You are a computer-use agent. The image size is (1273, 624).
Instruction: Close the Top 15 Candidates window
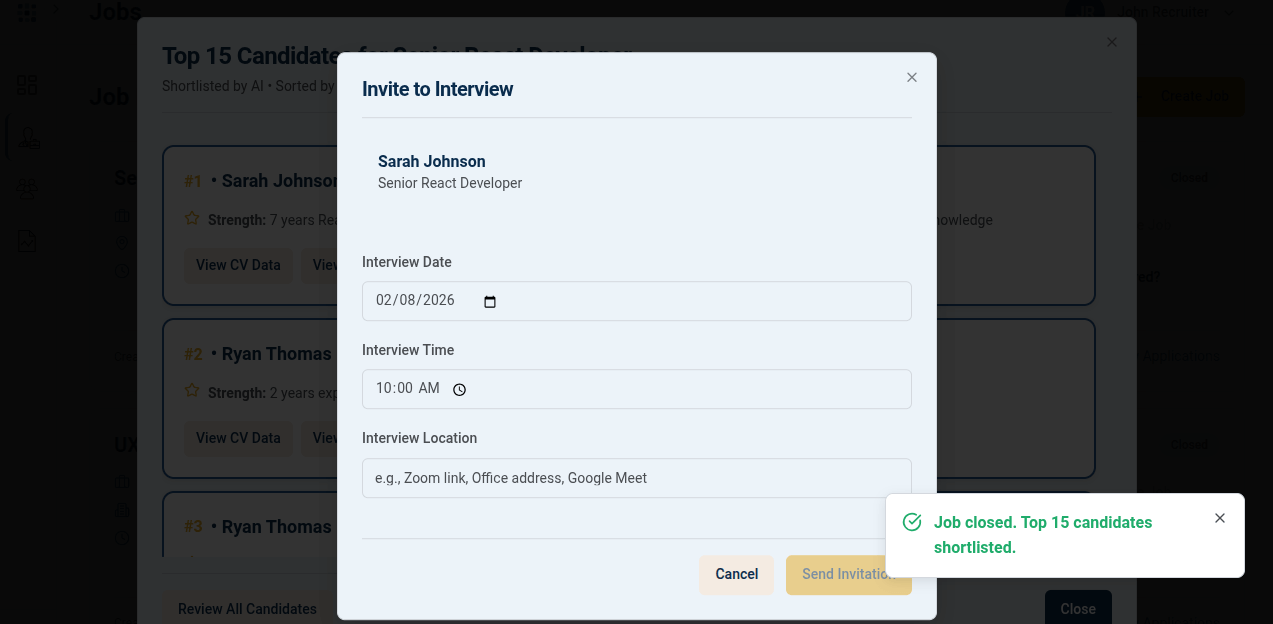coord(1112,42)
